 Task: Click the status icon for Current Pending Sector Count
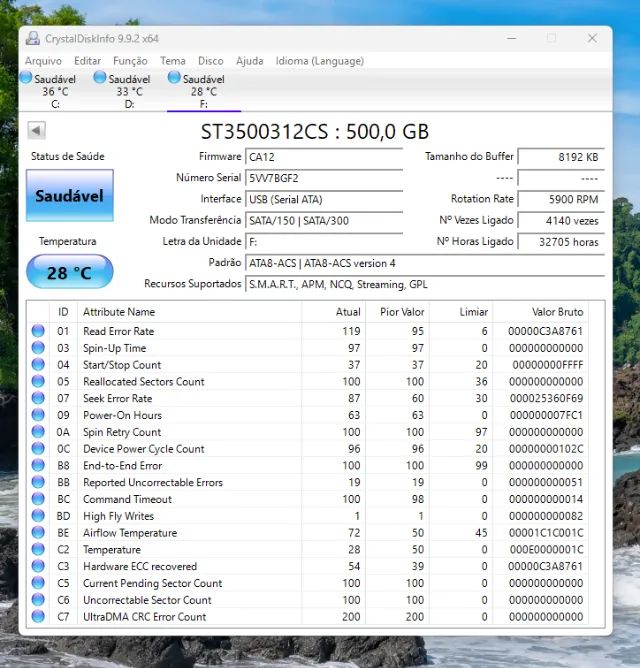(38, 583)
